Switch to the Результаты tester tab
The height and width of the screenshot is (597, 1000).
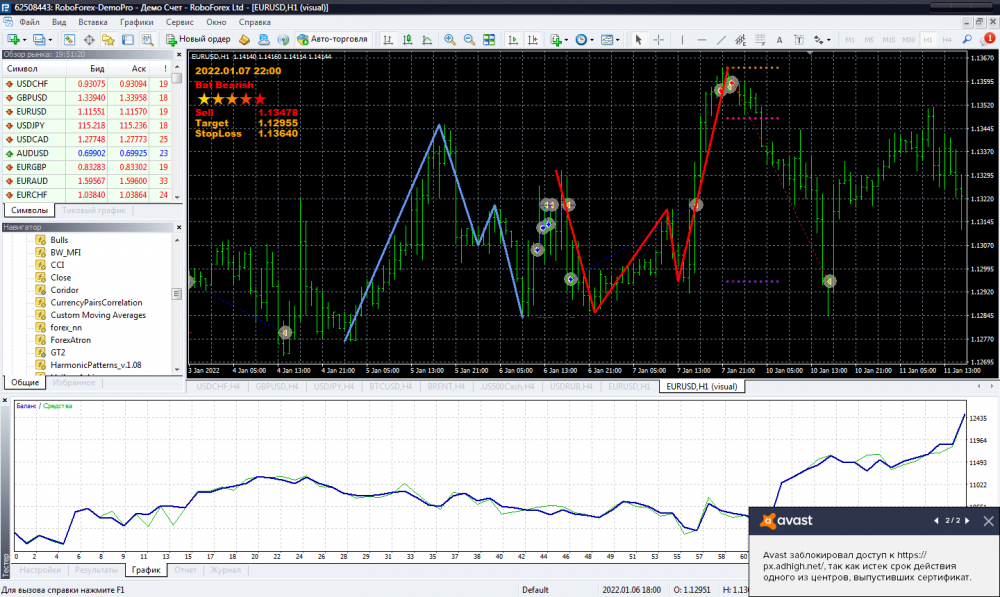pyautogui.click(x=96, y=570)
